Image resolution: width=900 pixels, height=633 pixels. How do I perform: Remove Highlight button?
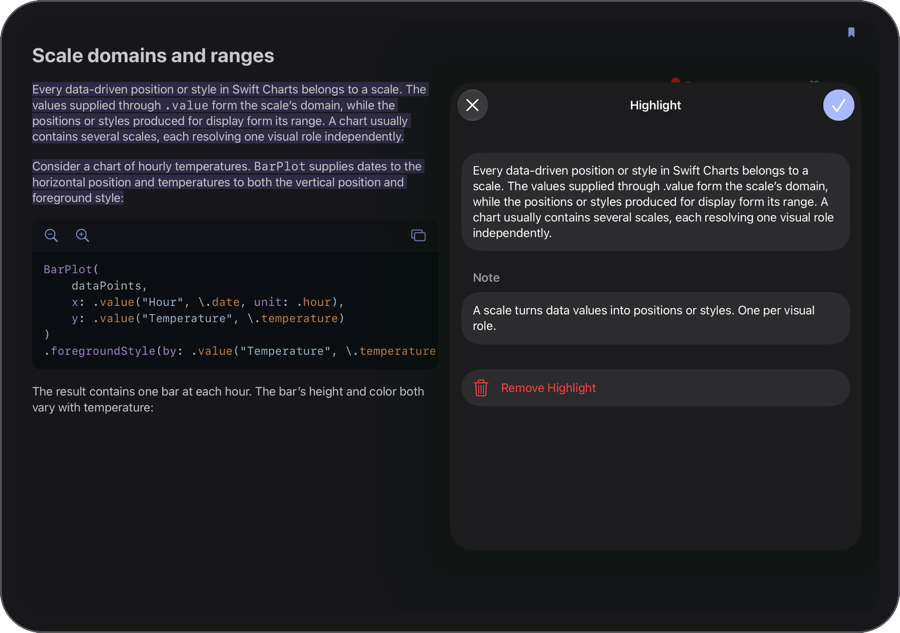pyautogui.click(x=655, y=388)
